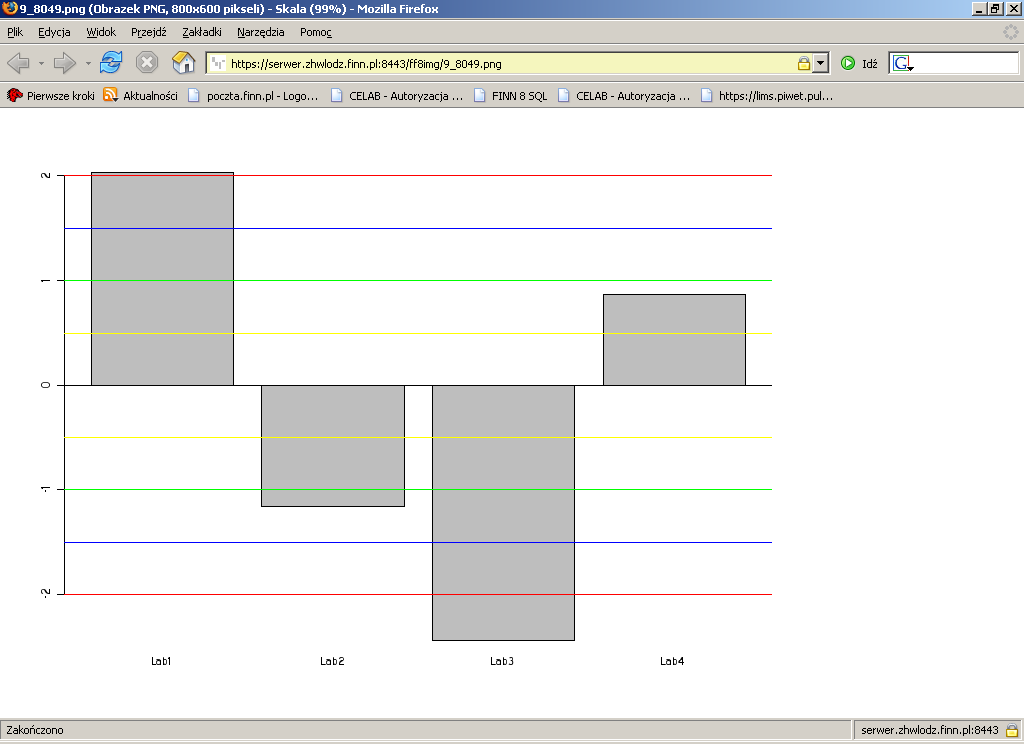
Task: Click the Zakończono status text
Action: point(35,730)
